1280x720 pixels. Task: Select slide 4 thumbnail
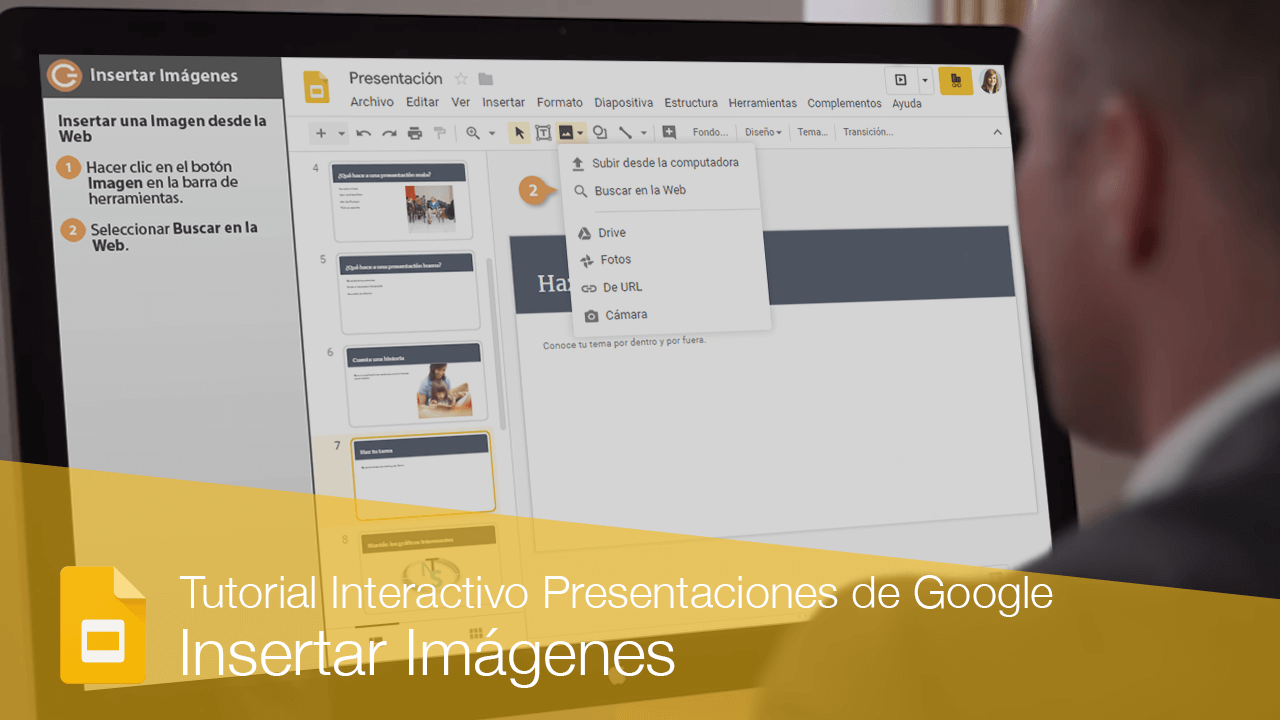pos(400,200)
